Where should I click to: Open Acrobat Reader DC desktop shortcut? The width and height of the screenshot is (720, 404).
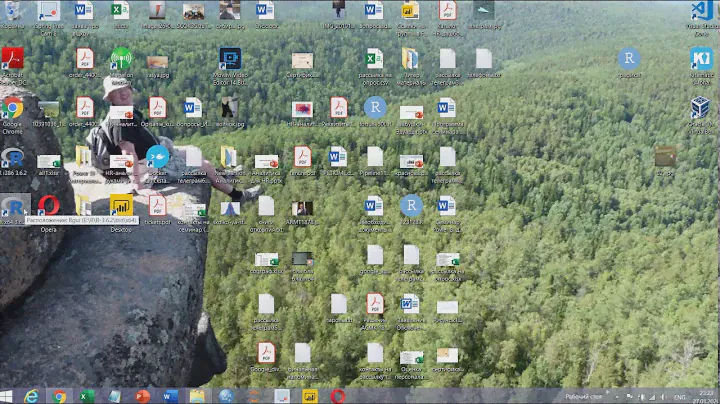point(12,58)
